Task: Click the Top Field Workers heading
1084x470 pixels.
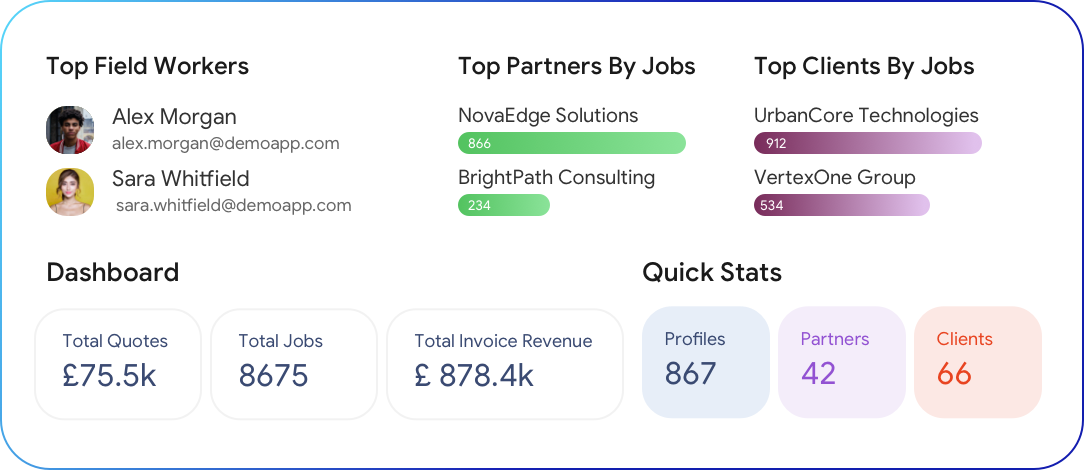Action: (x=147, y=67)
